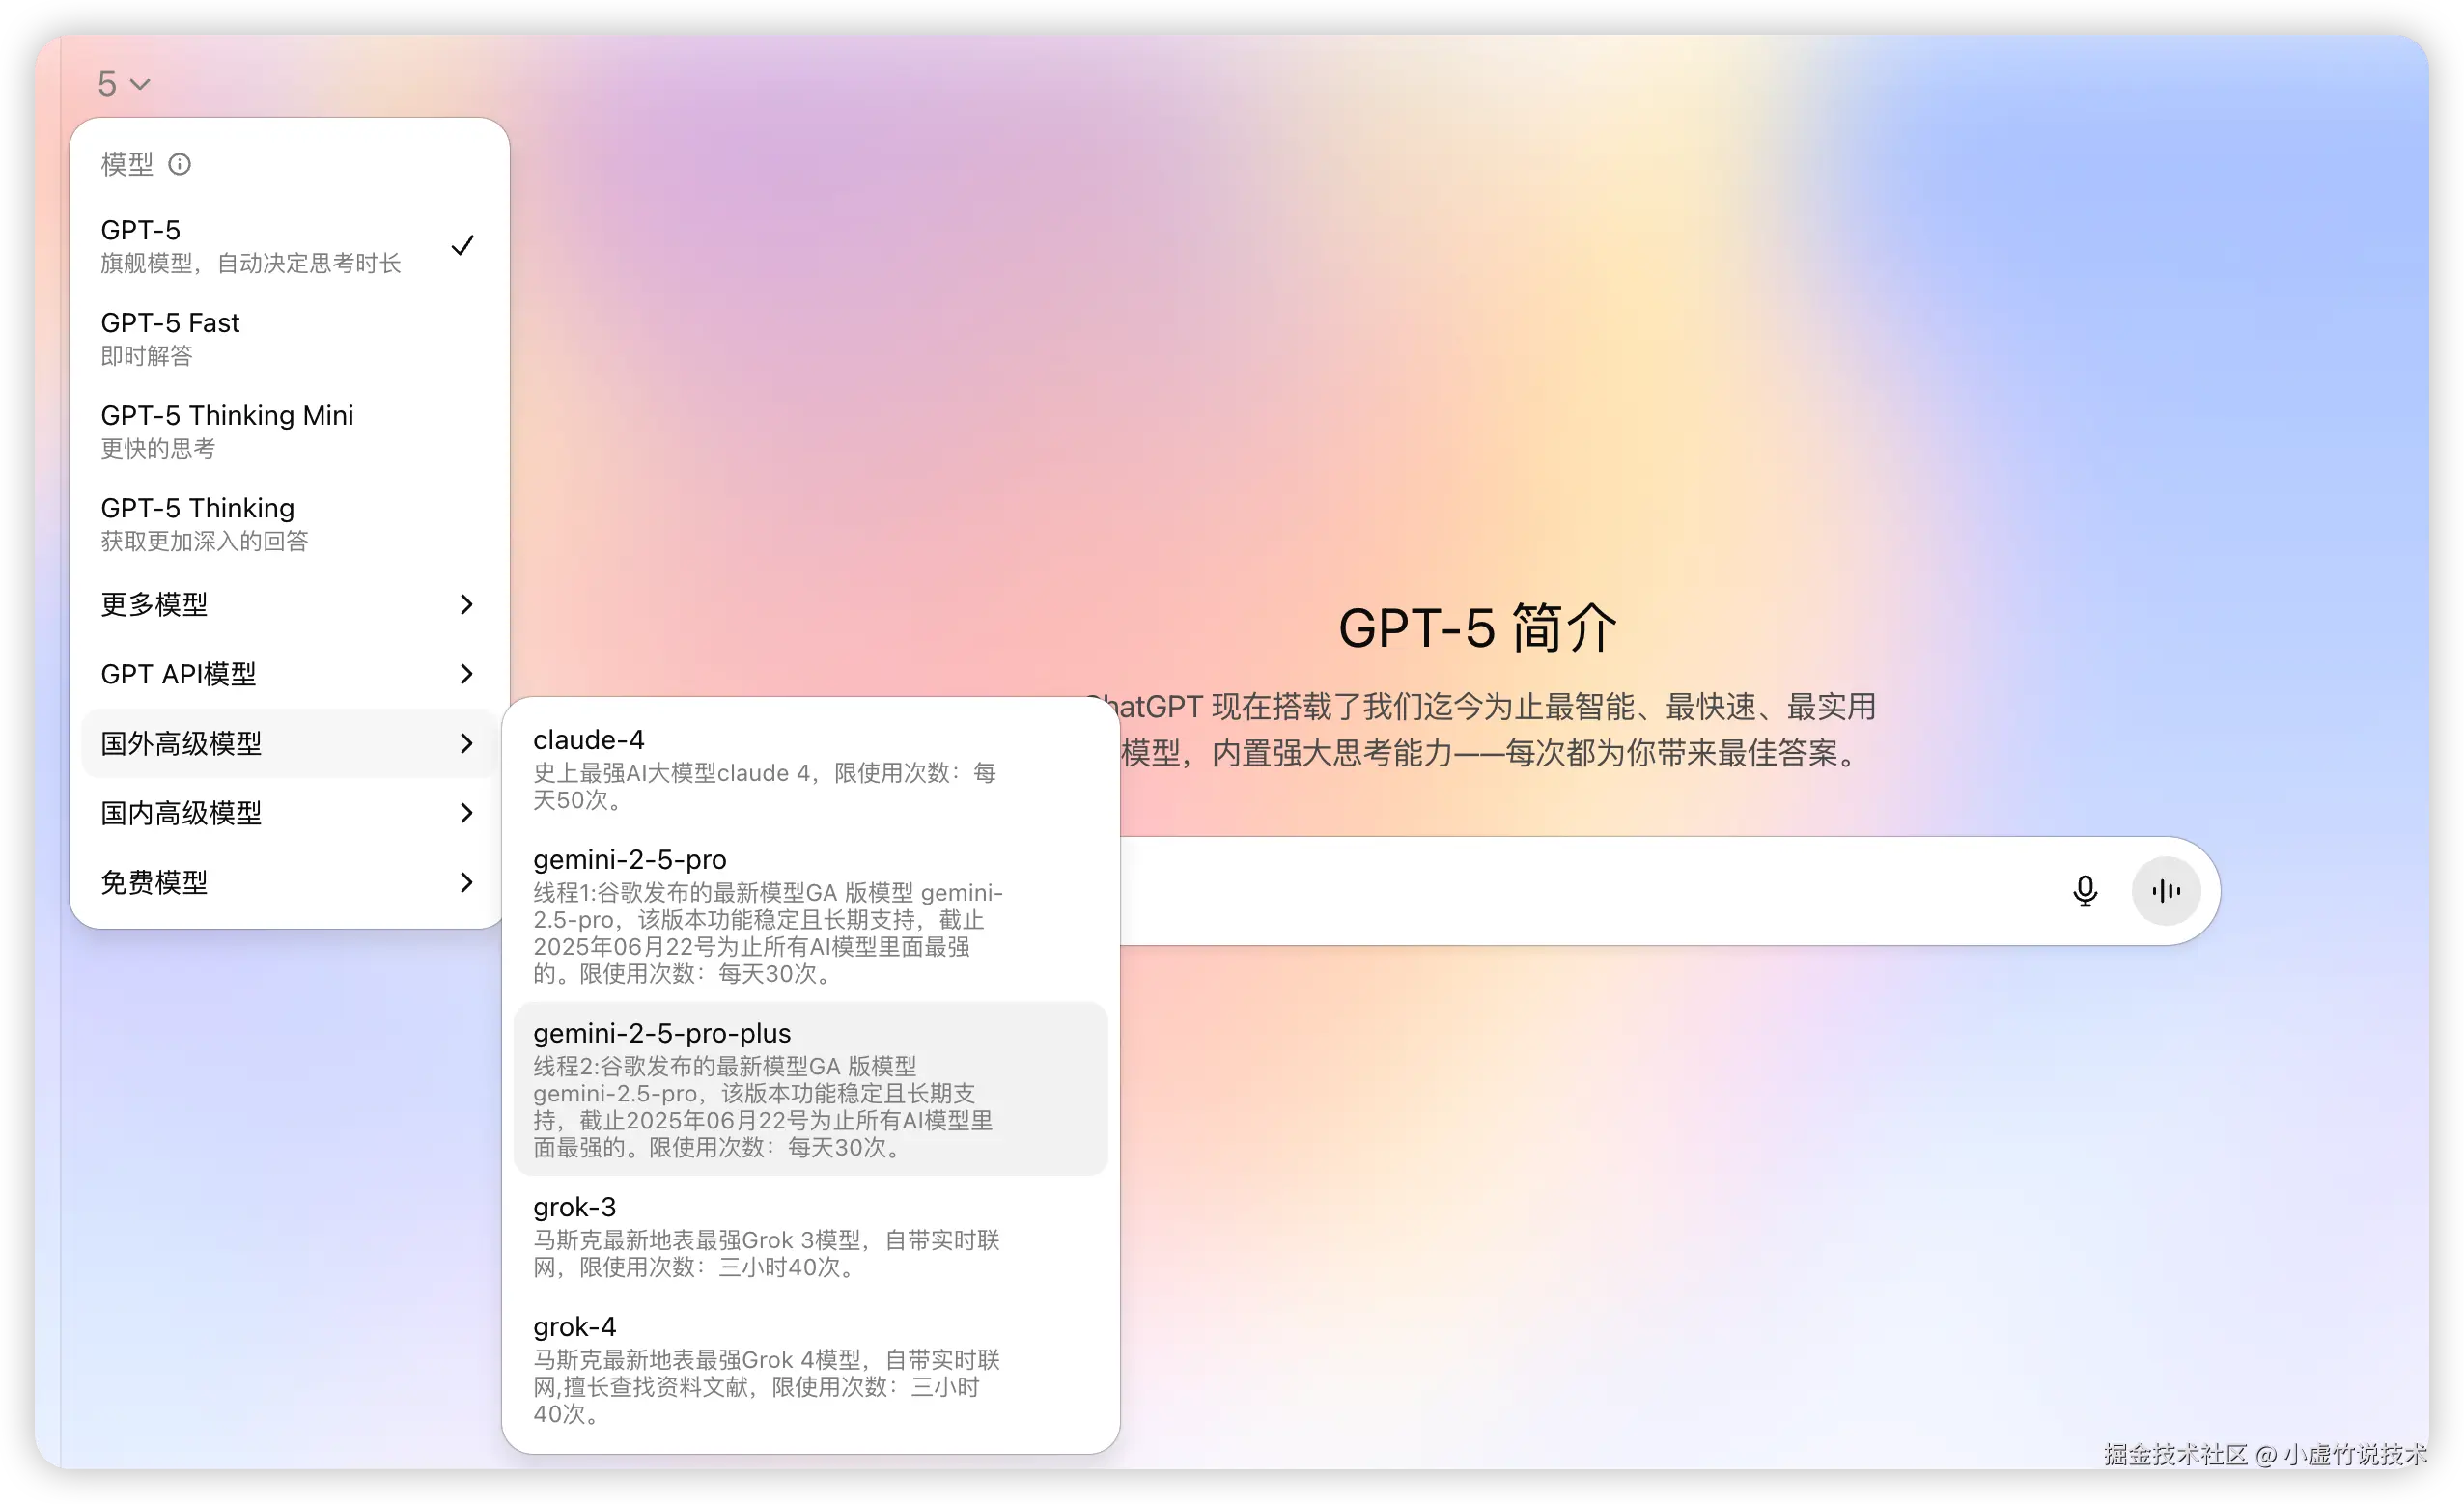Click the chevron beside 更多模型

(466, 604)
